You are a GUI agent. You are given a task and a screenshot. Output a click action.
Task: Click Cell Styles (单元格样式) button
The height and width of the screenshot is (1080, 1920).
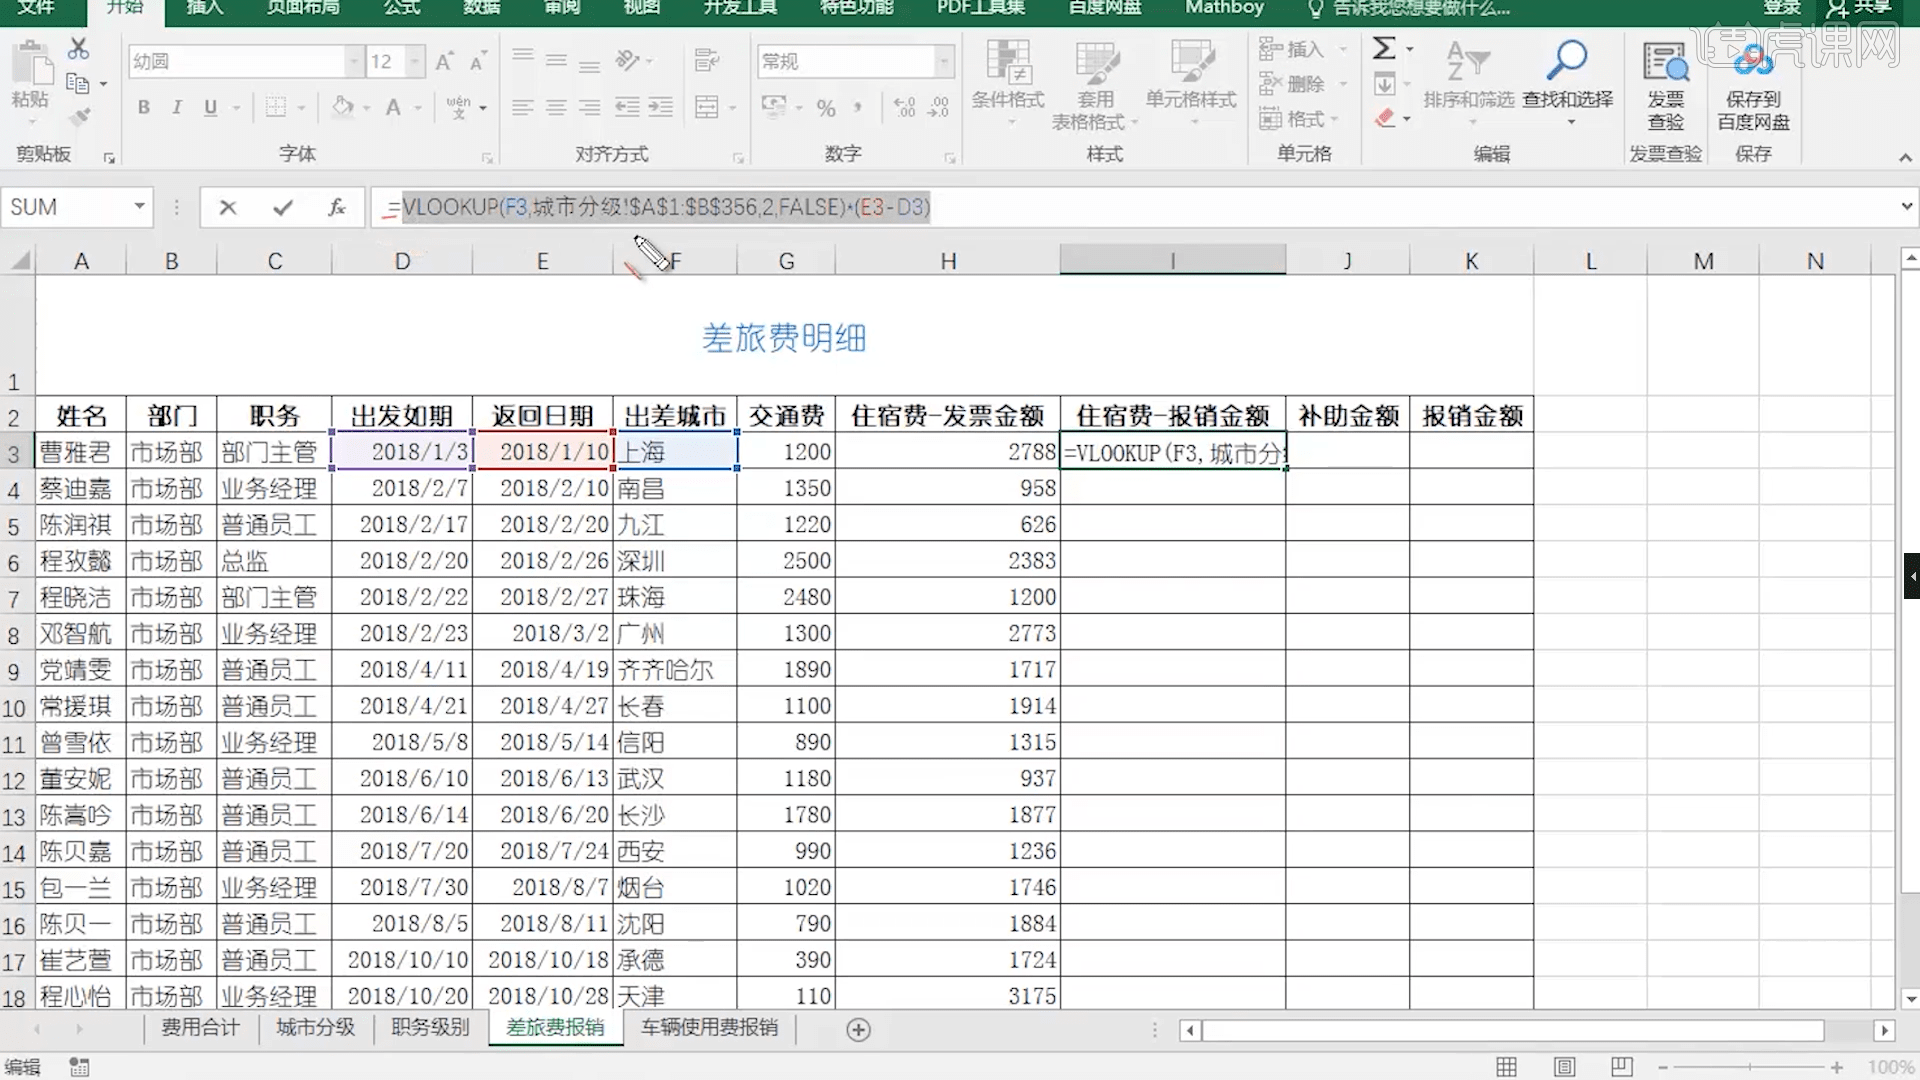(1191, 84)
